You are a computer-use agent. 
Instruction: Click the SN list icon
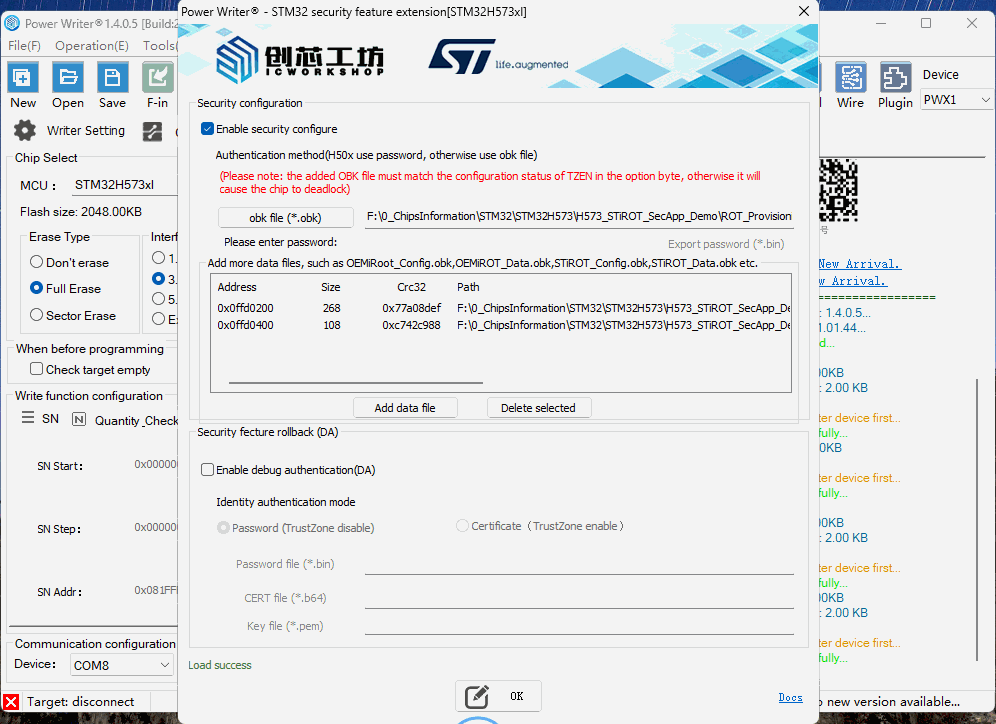28,419
